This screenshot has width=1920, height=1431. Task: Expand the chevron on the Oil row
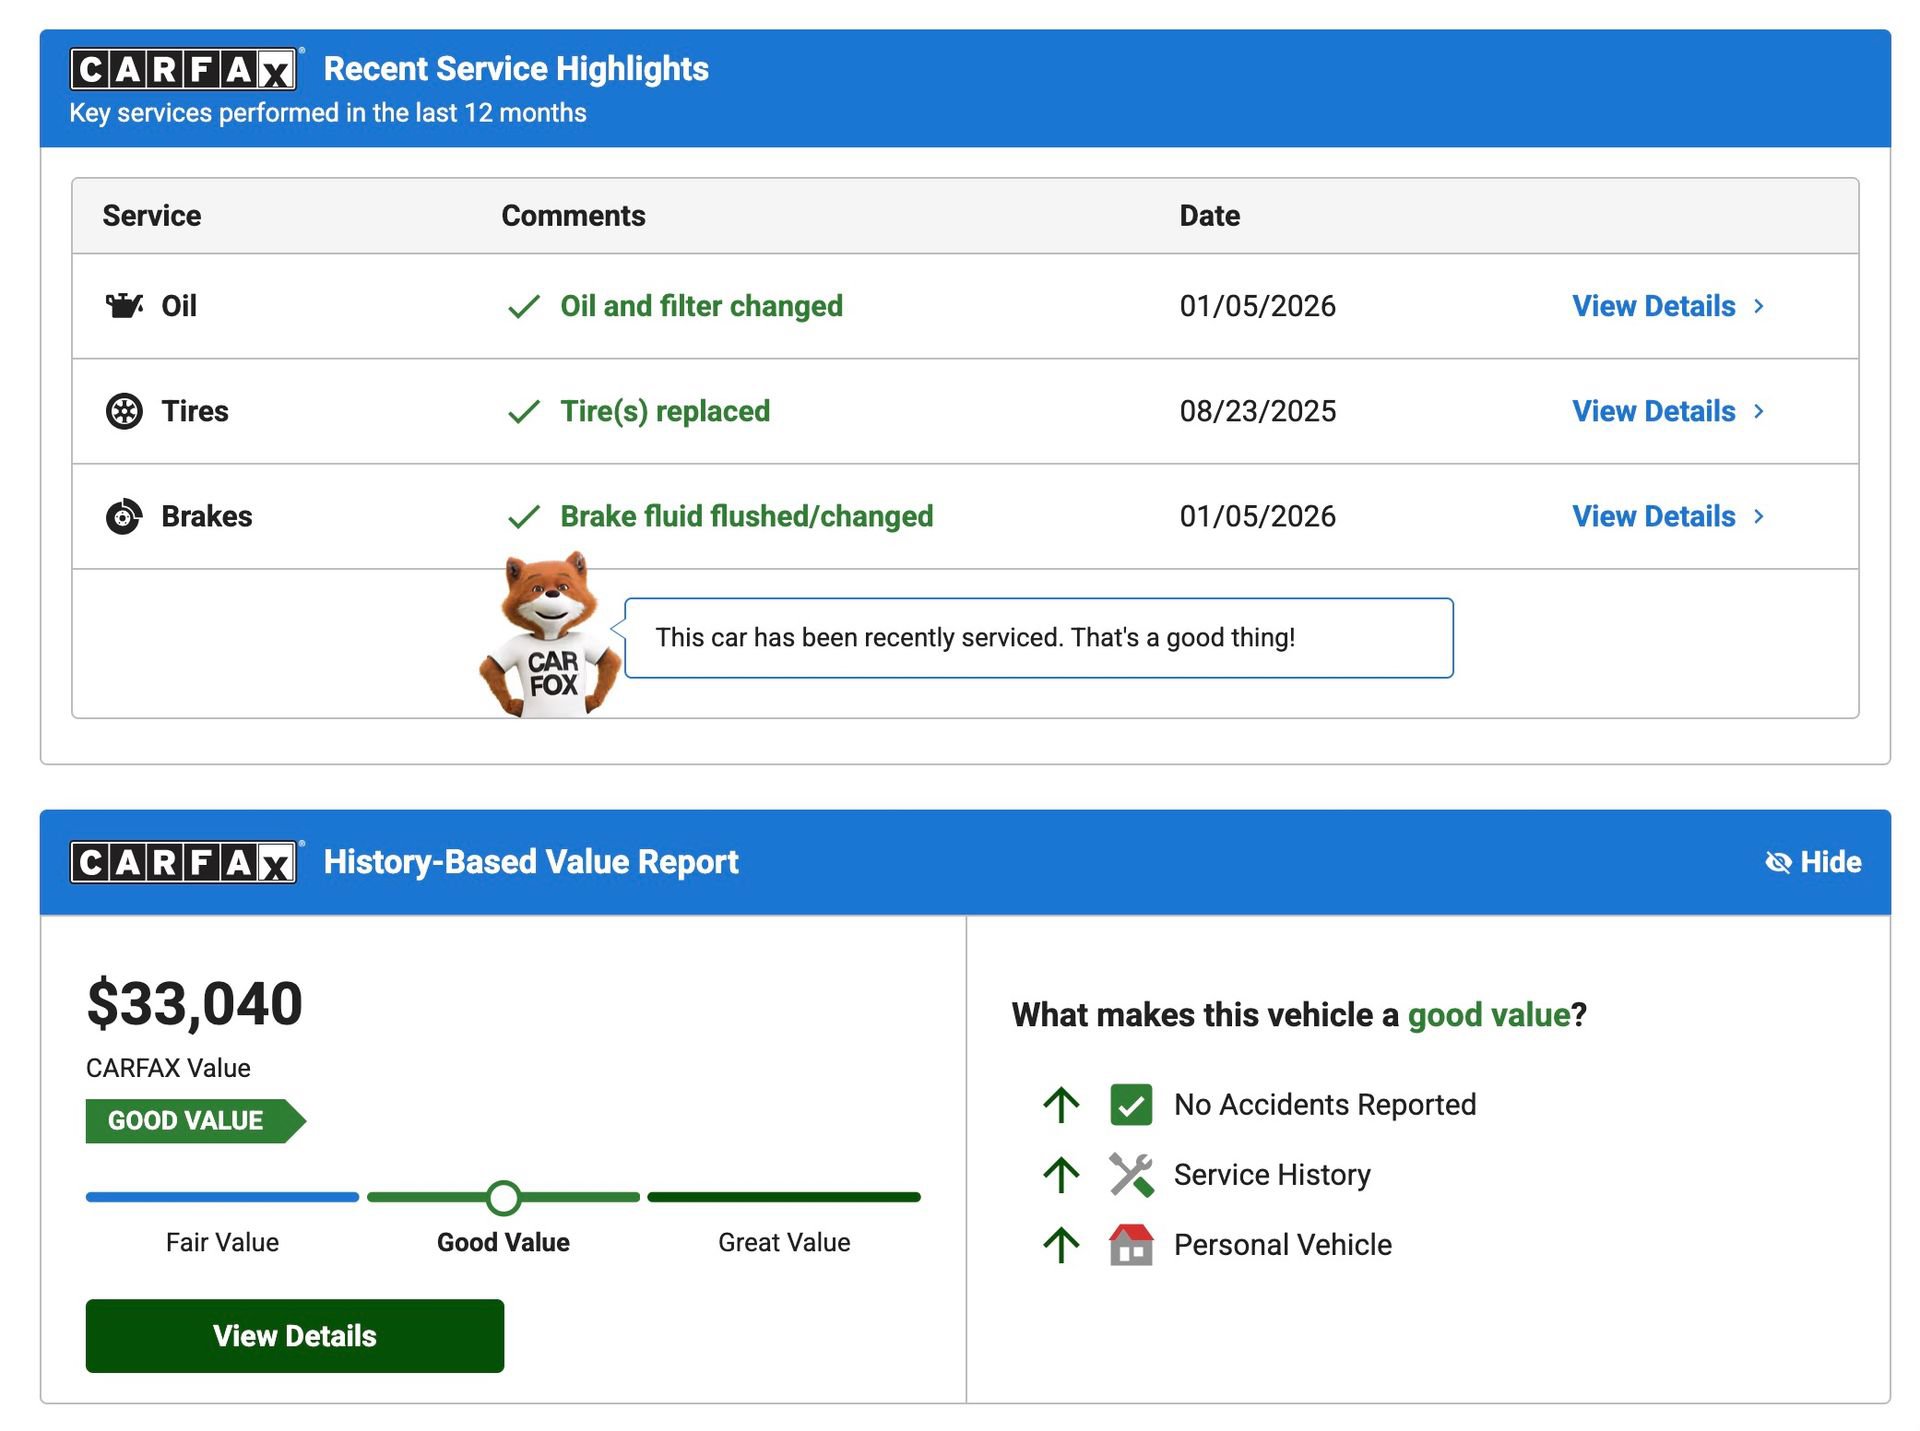(x=1759, y=306)
